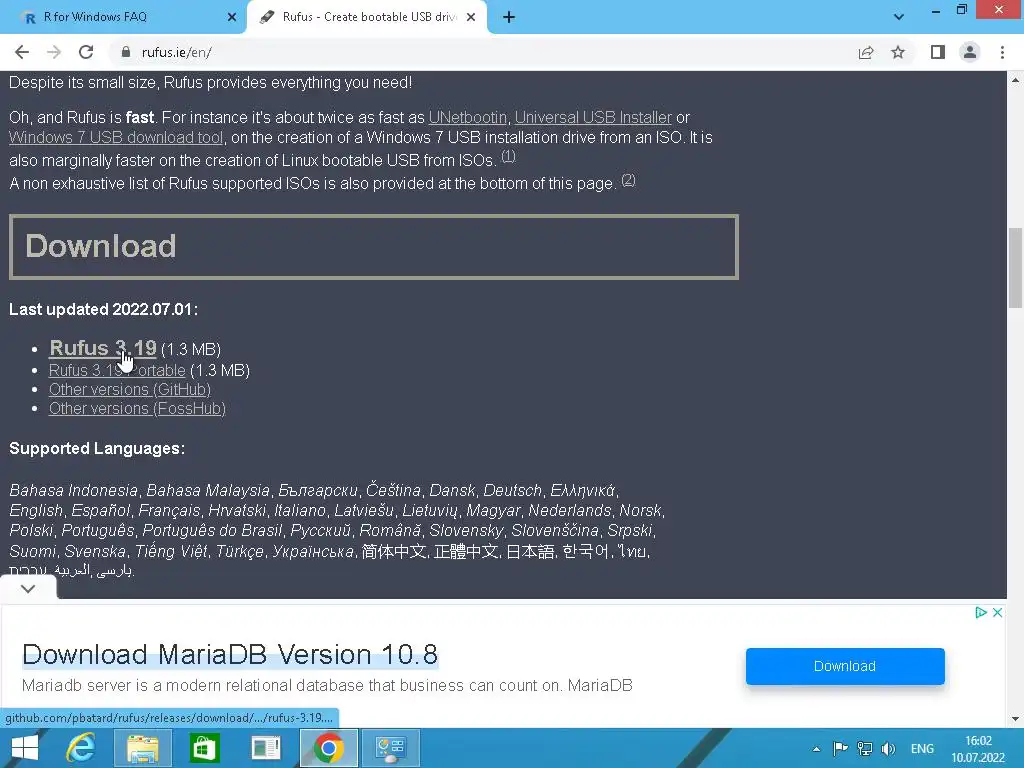This screenshot has width=1024, height=768.
Task: Open Other versions (GitHub) link
Action: point(130,390)
